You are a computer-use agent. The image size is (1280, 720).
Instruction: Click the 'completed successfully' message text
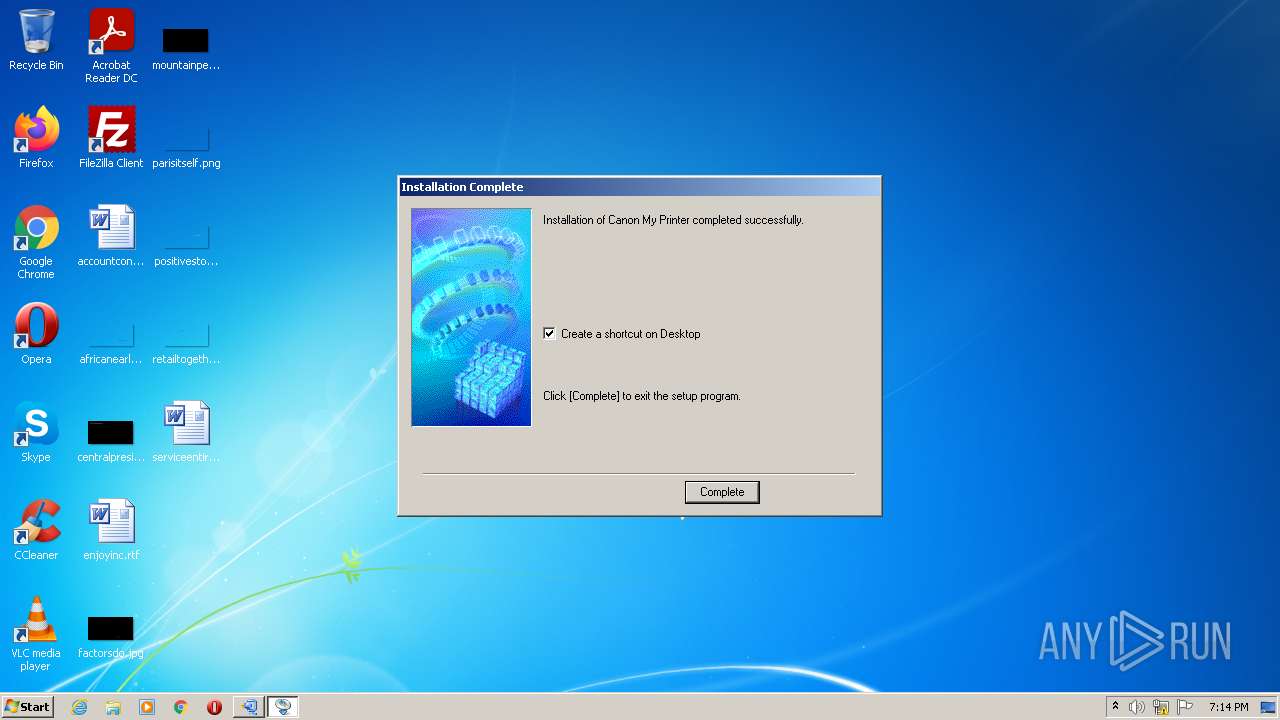[673, 220]
